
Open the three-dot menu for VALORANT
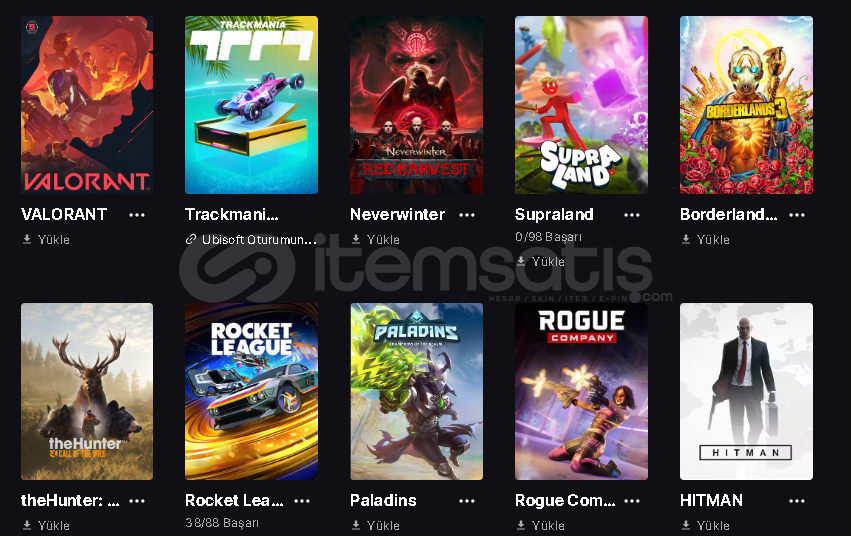137,215
